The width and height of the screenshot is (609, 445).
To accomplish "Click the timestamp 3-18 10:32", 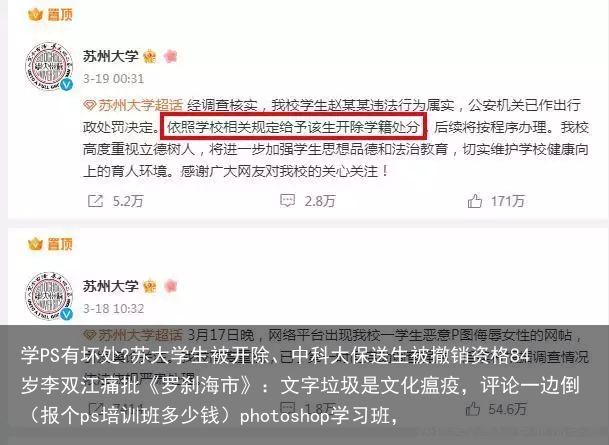I will point(113,309).
